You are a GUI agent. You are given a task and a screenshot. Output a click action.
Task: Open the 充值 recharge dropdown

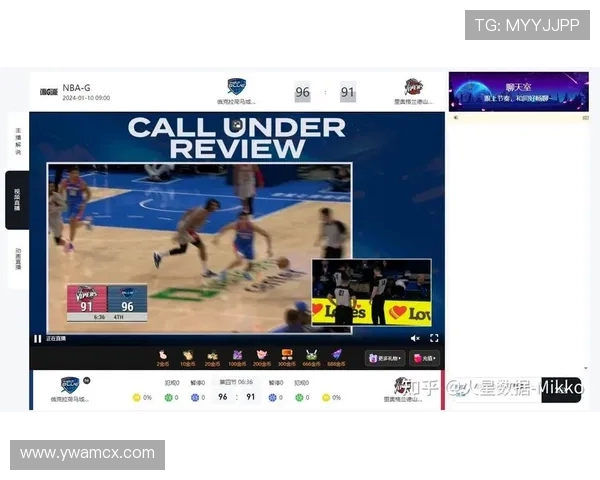424,358
